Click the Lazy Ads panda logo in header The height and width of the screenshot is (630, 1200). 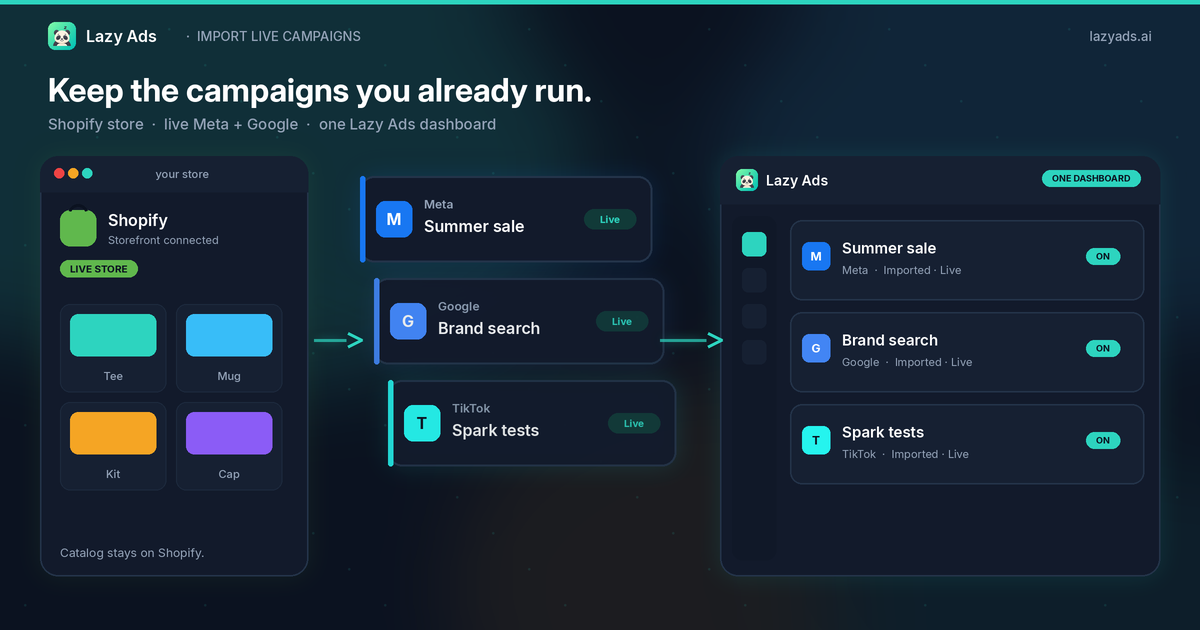[x=62, y=36]
